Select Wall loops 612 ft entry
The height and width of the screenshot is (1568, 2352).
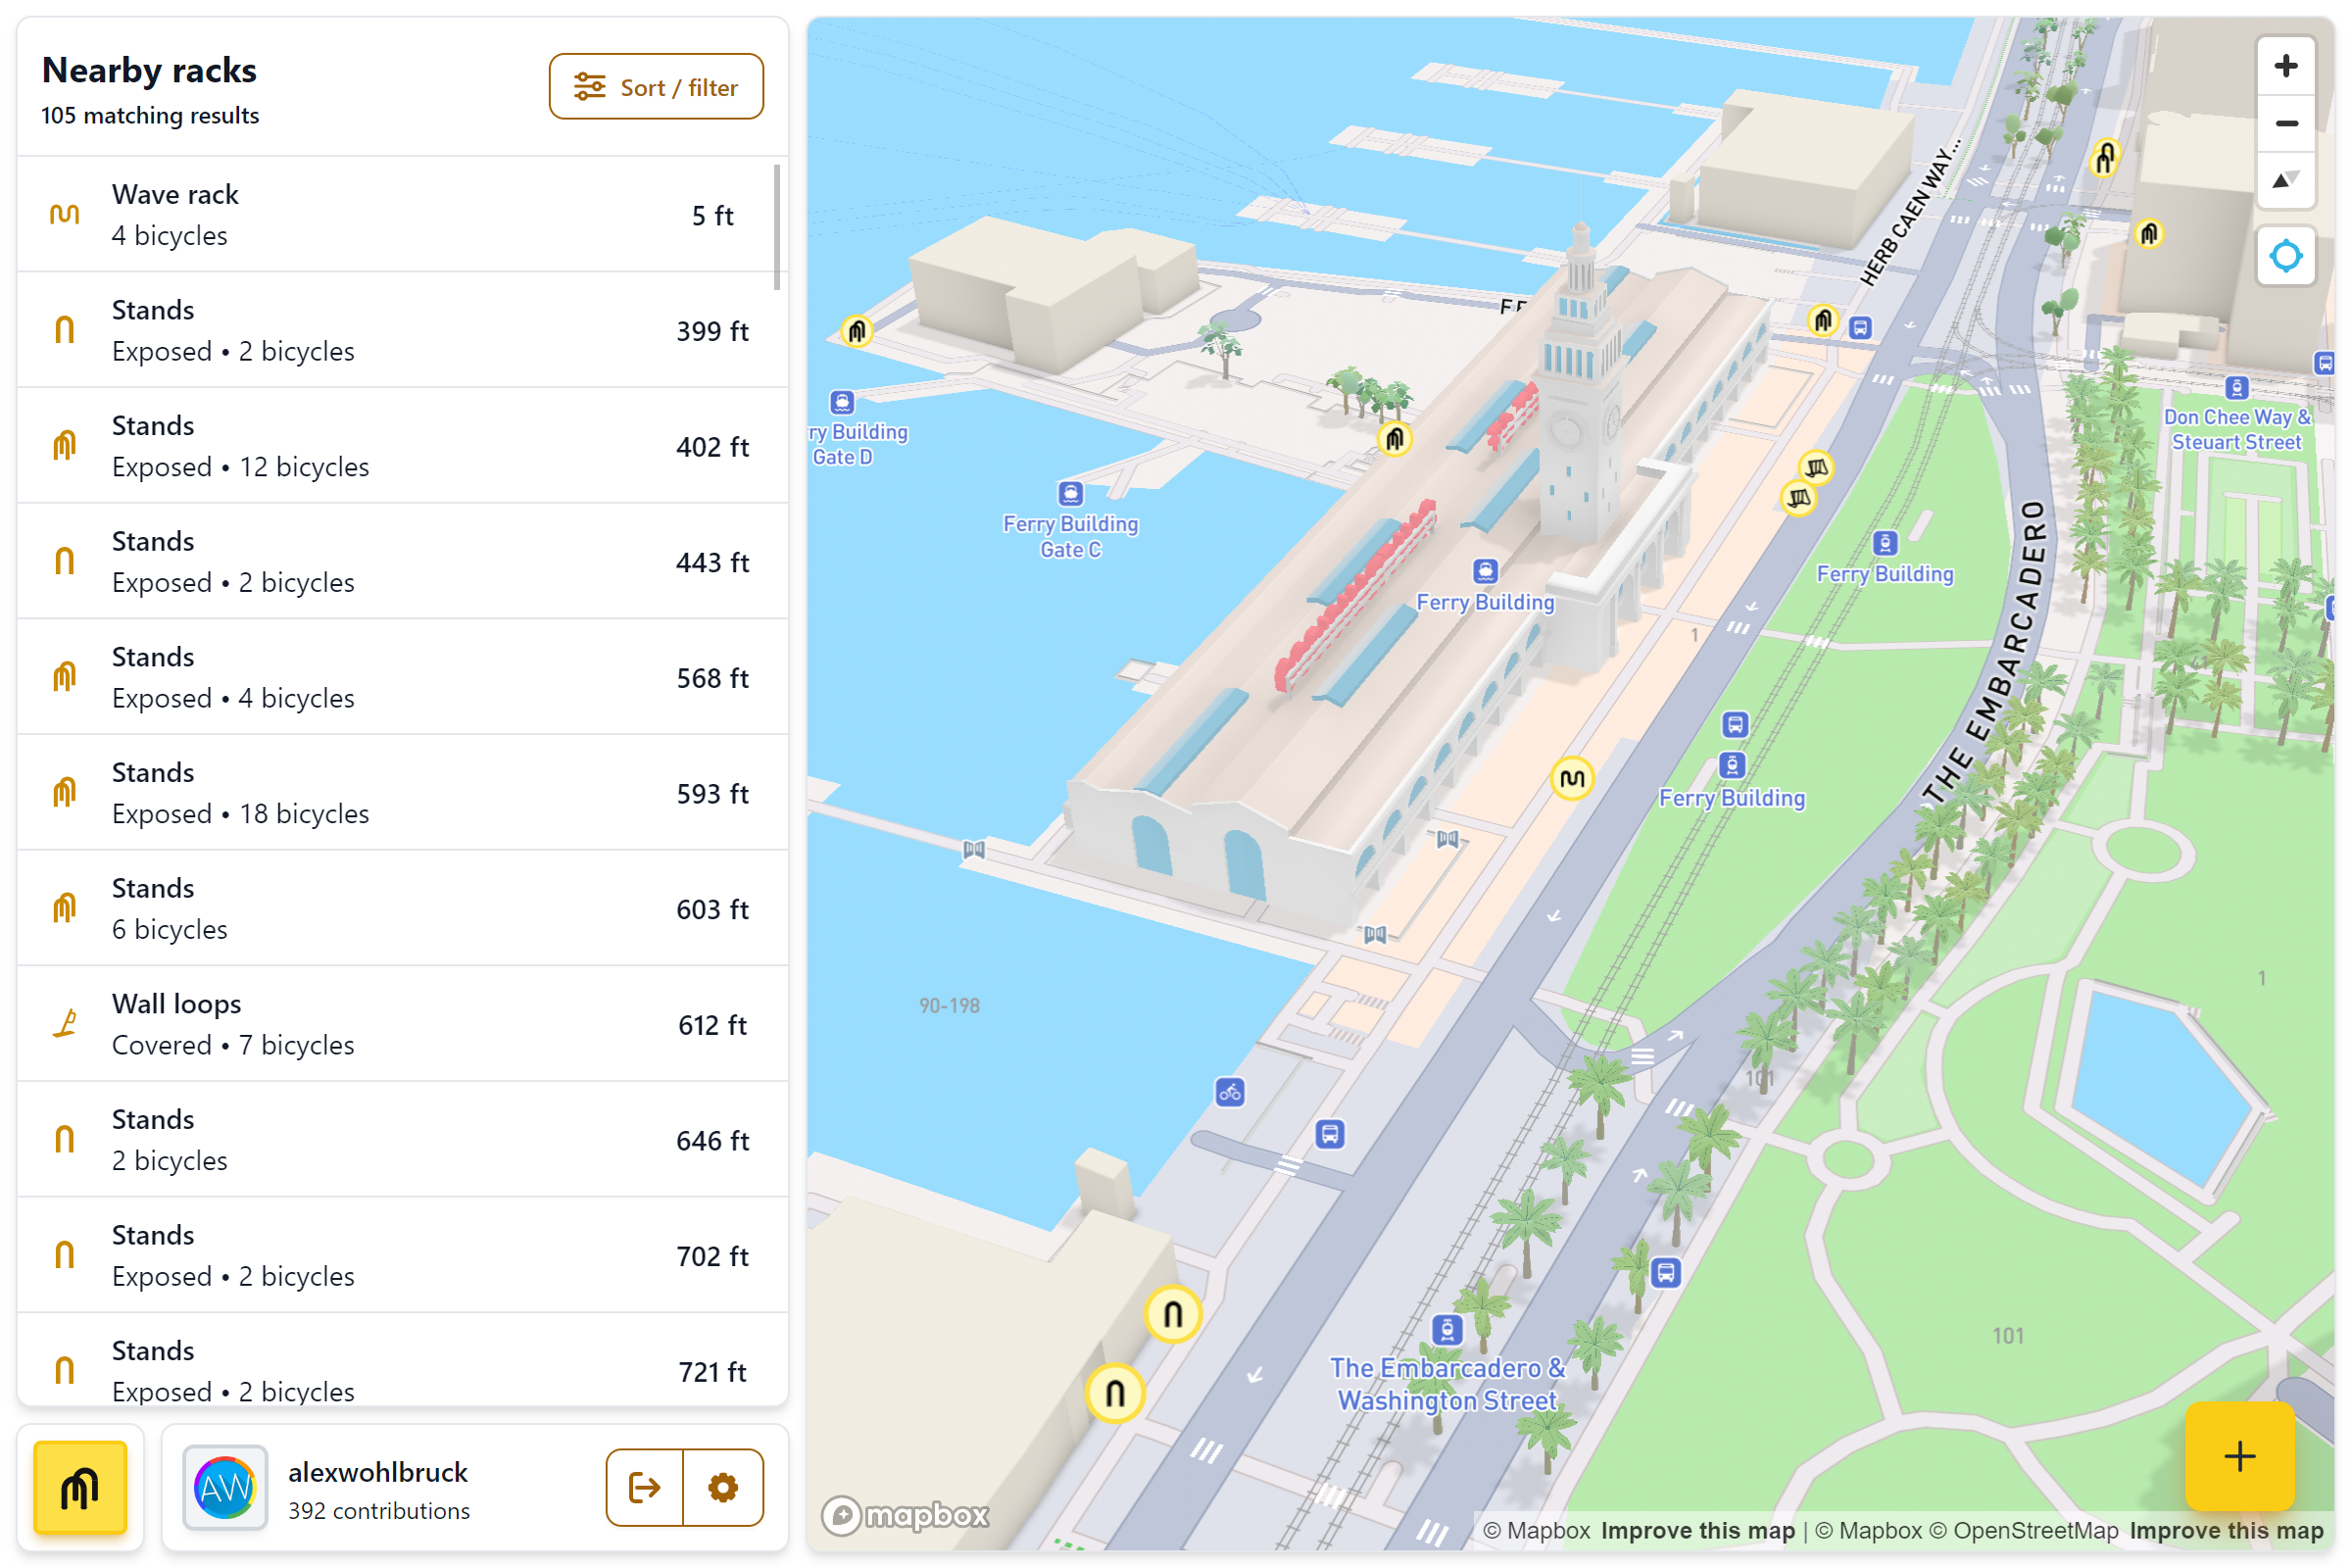400,1024
